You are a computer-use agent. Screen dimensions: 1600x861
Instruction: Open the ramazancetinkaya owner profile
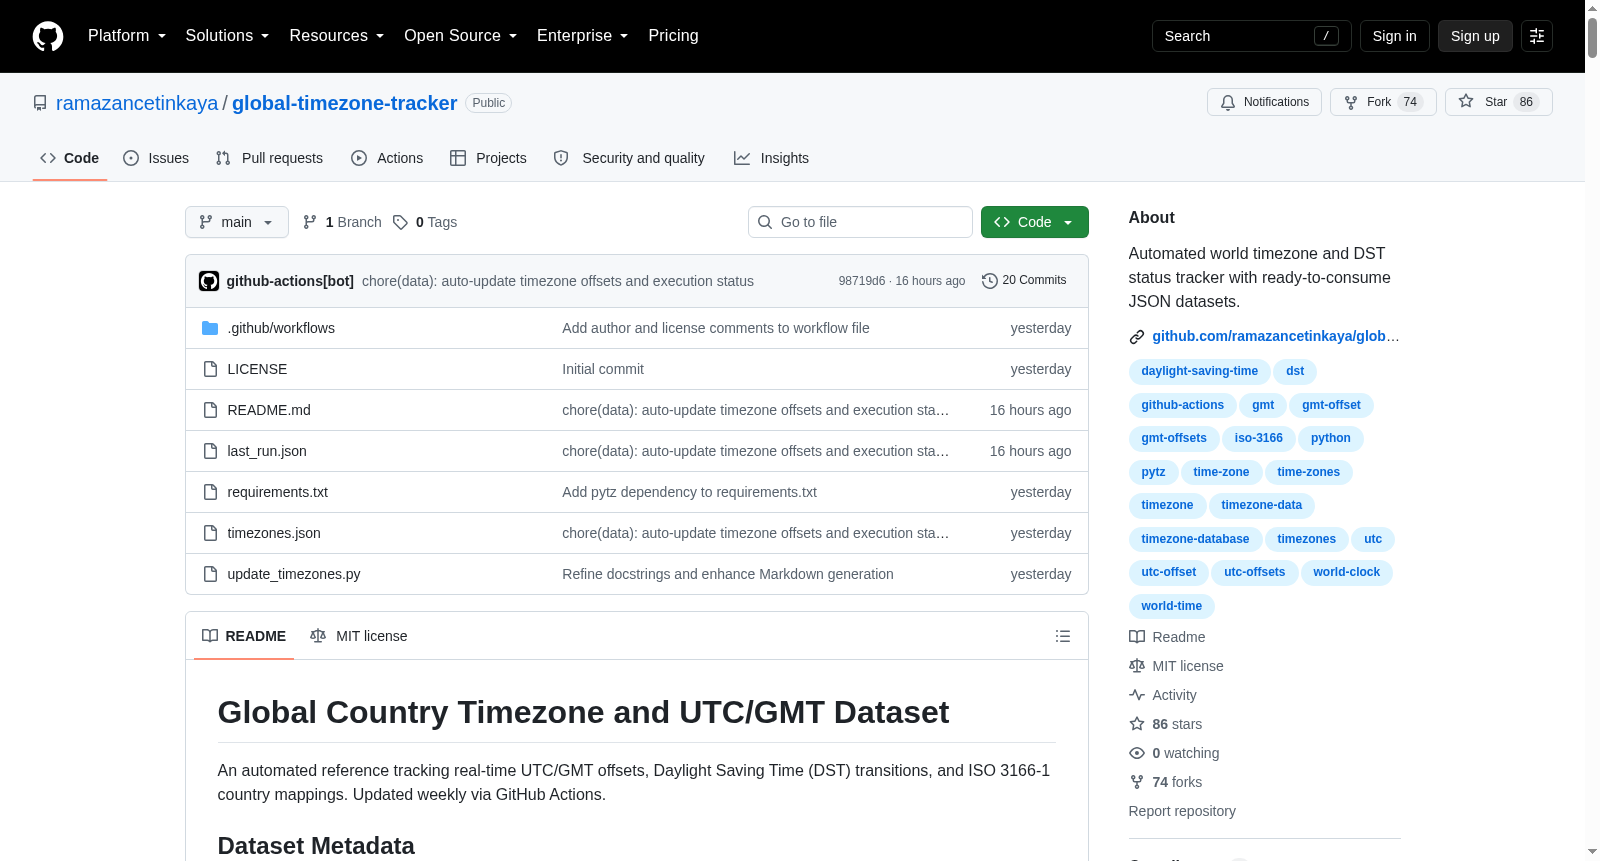[x=137, y=103]
